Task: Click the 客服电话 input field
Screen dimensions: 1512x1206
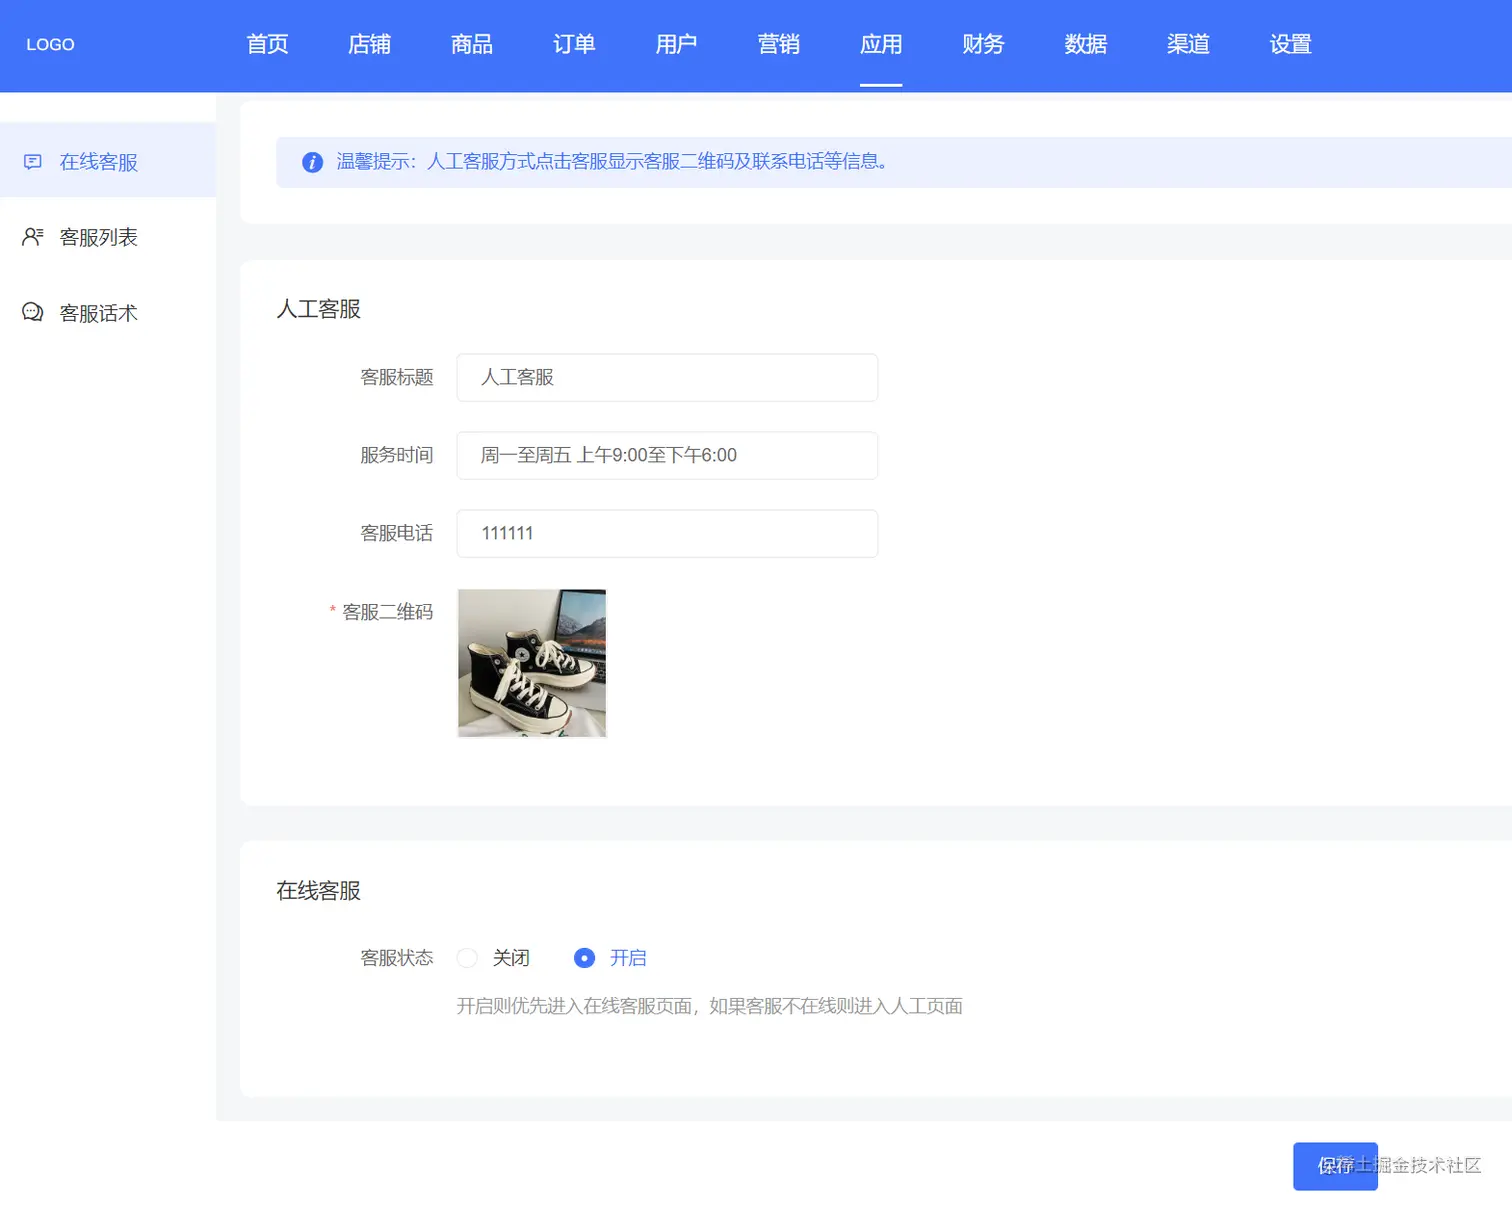Action: click(667, 533)
